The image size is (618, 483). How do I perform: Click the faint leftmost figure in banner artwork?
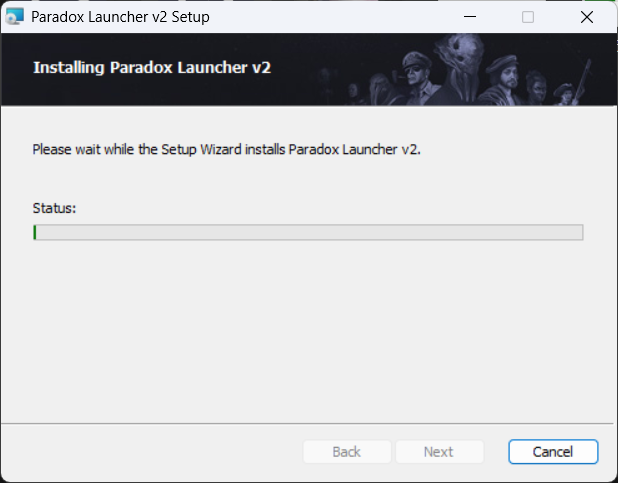[325, 86]
